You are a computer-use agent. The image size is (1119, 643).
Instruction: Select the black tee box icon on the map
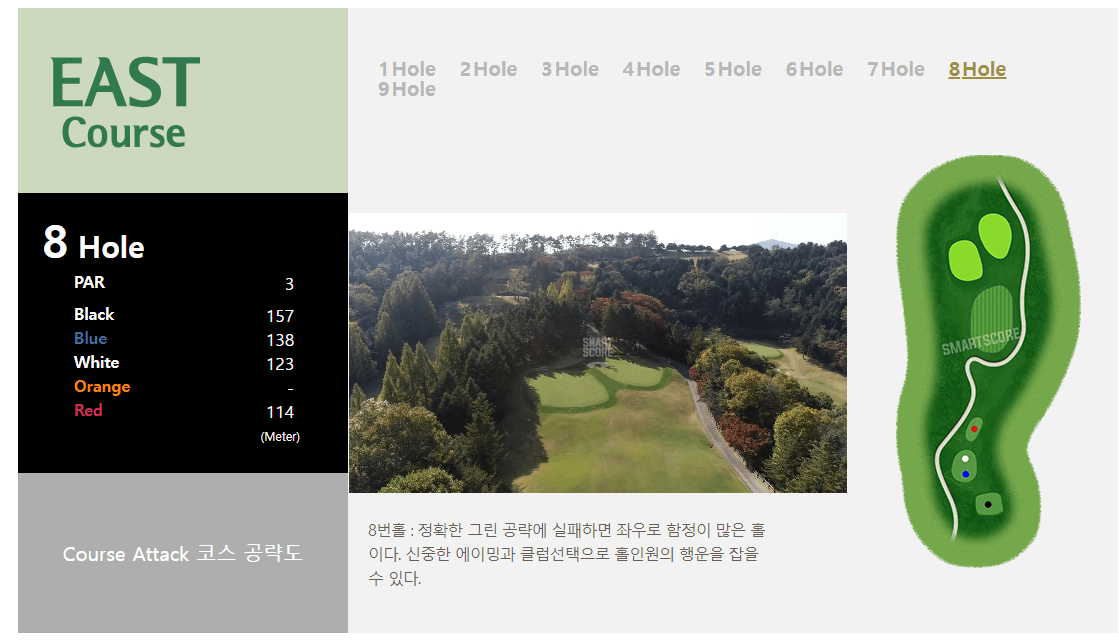click(988, 504)
